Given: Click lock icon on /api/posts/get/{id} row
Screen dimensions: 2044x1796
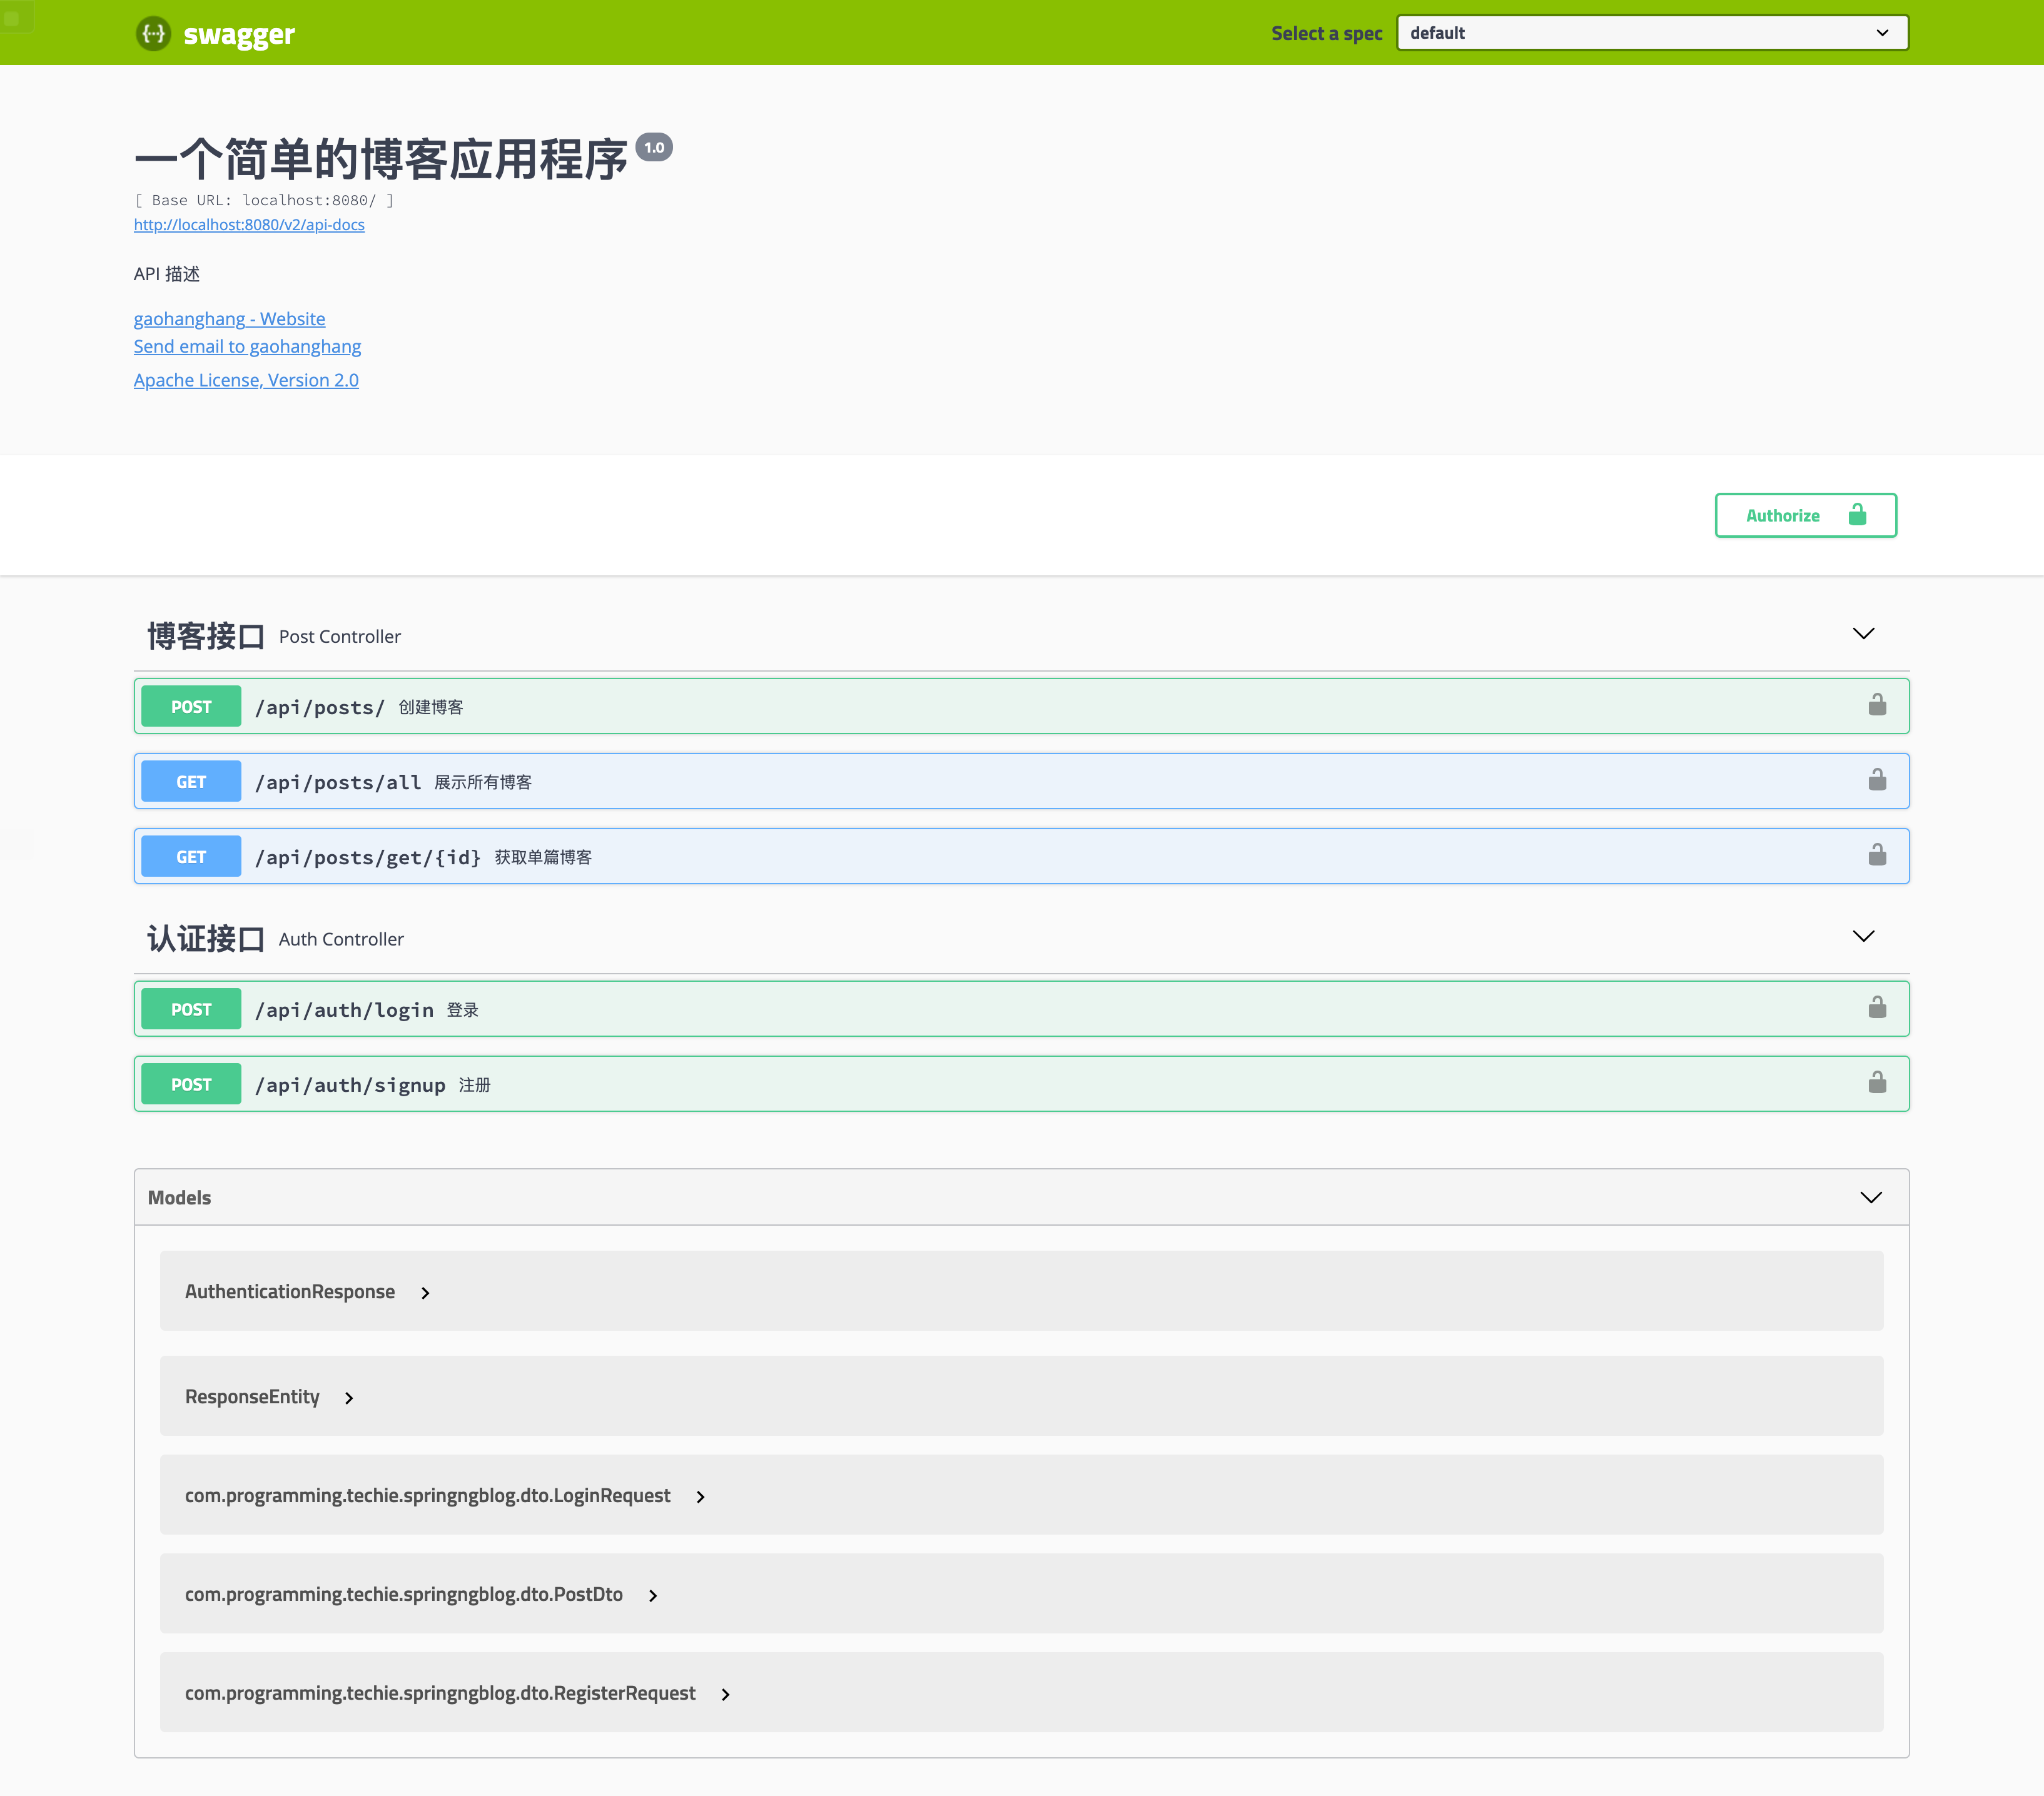Looking at the screenshot, I should pos(1877,855).
